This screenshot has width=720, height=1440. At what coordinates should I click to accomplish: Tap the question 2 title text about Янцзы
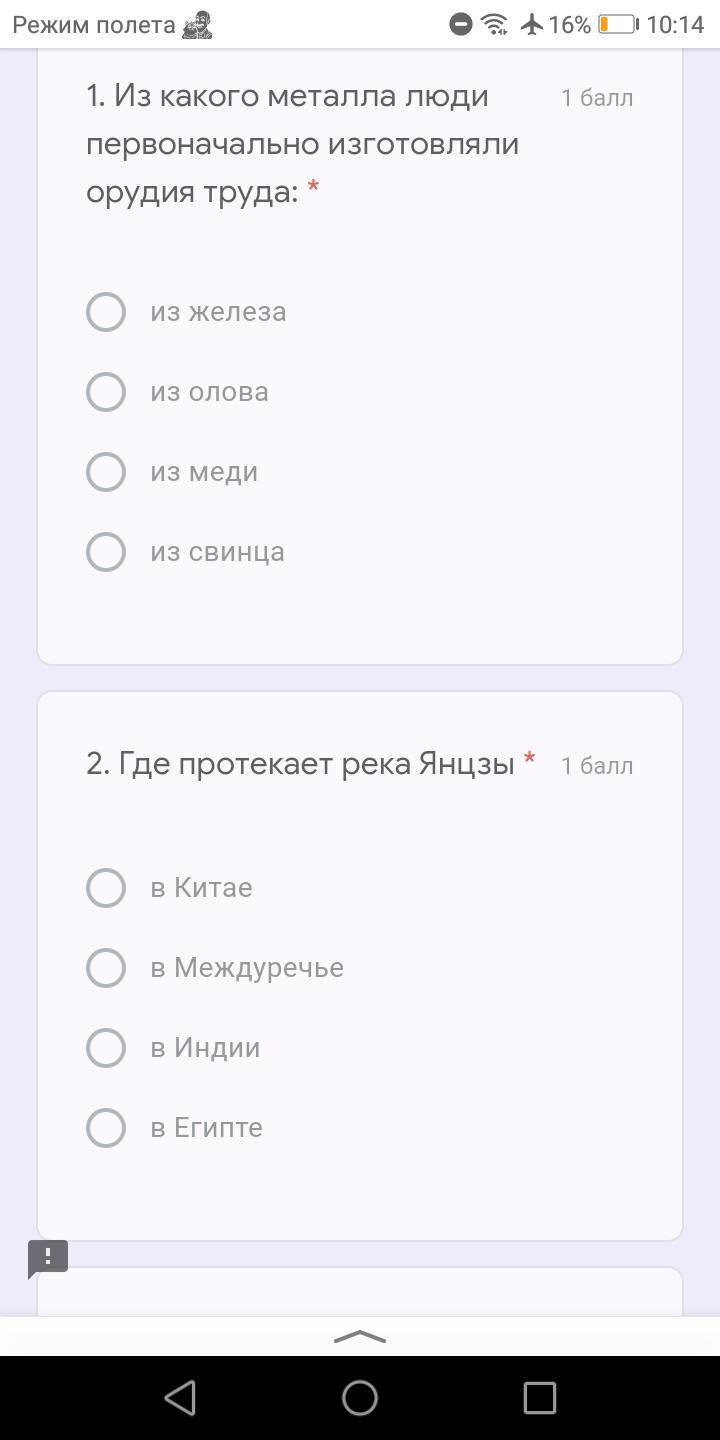300,764
